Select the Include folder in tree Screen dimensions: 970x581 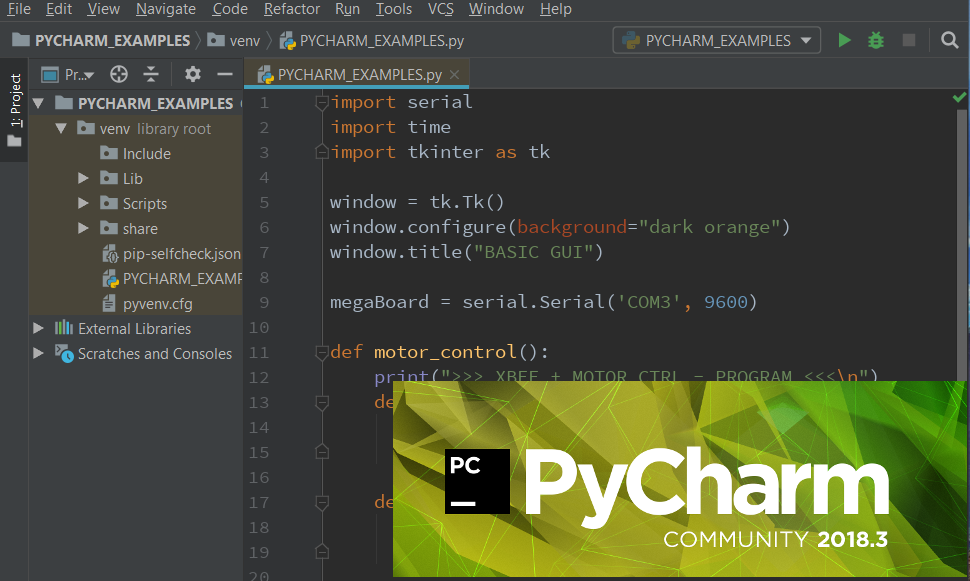(x=135, y=153)
